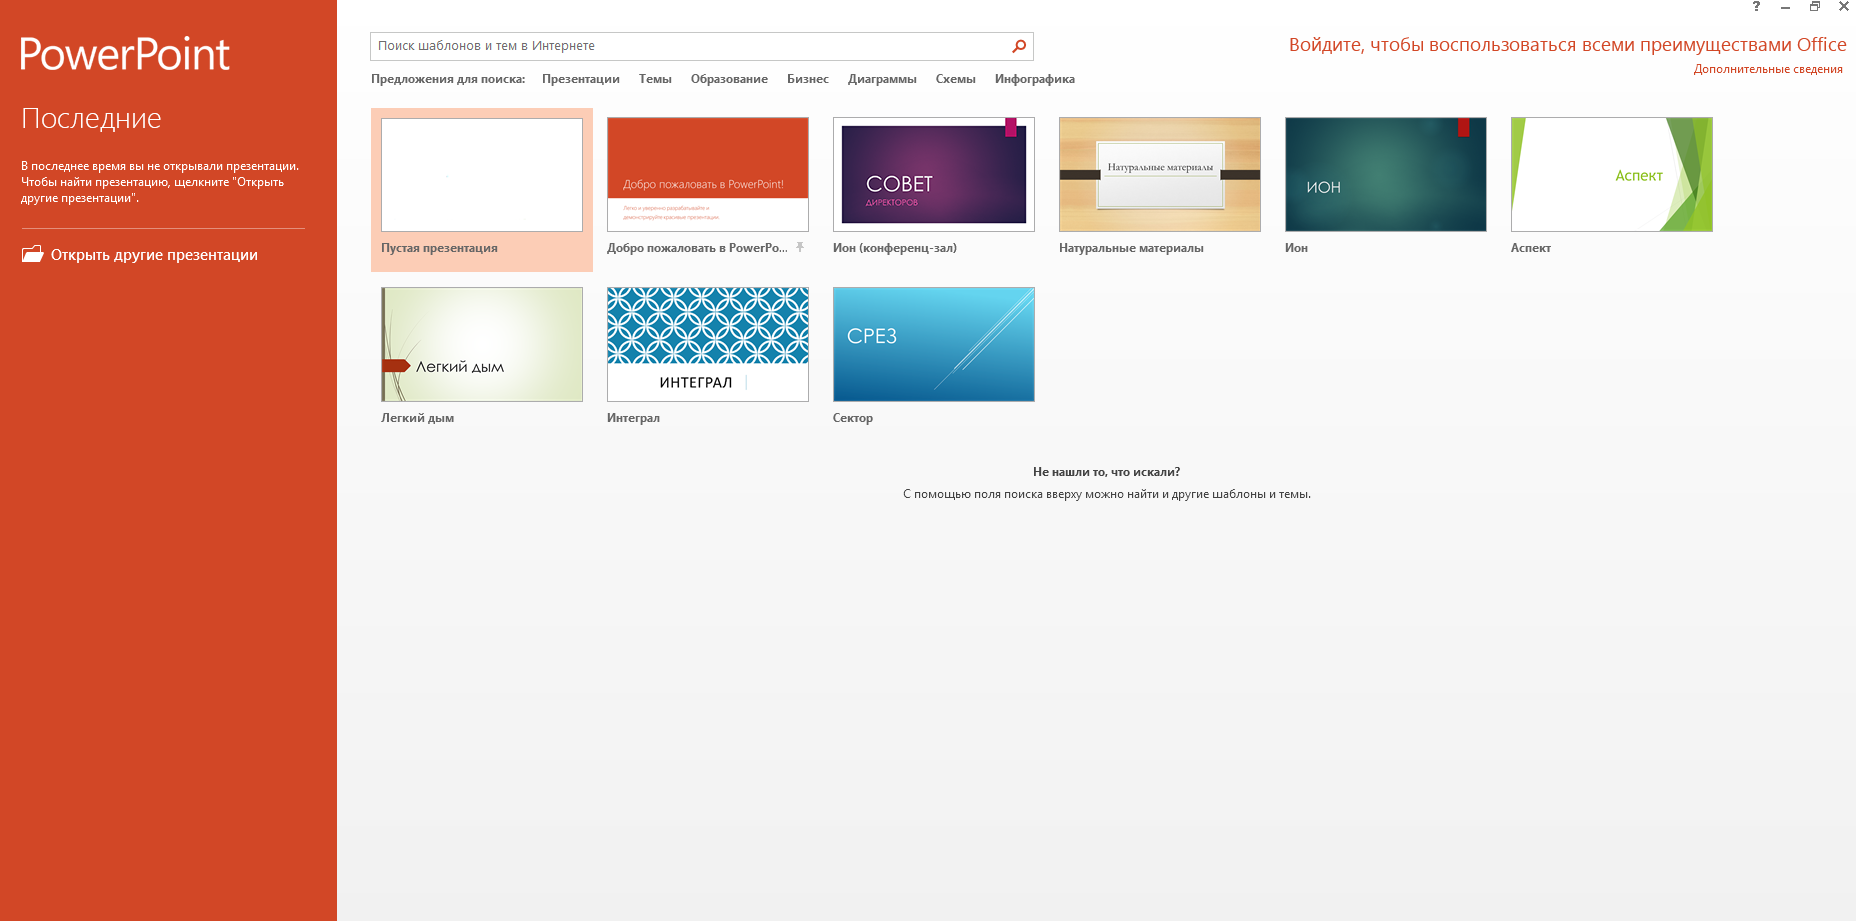The width and height of the screenshot is (1856, 921).
Task: Click the 'Сектор' caption text
Action: coord(853,418)
